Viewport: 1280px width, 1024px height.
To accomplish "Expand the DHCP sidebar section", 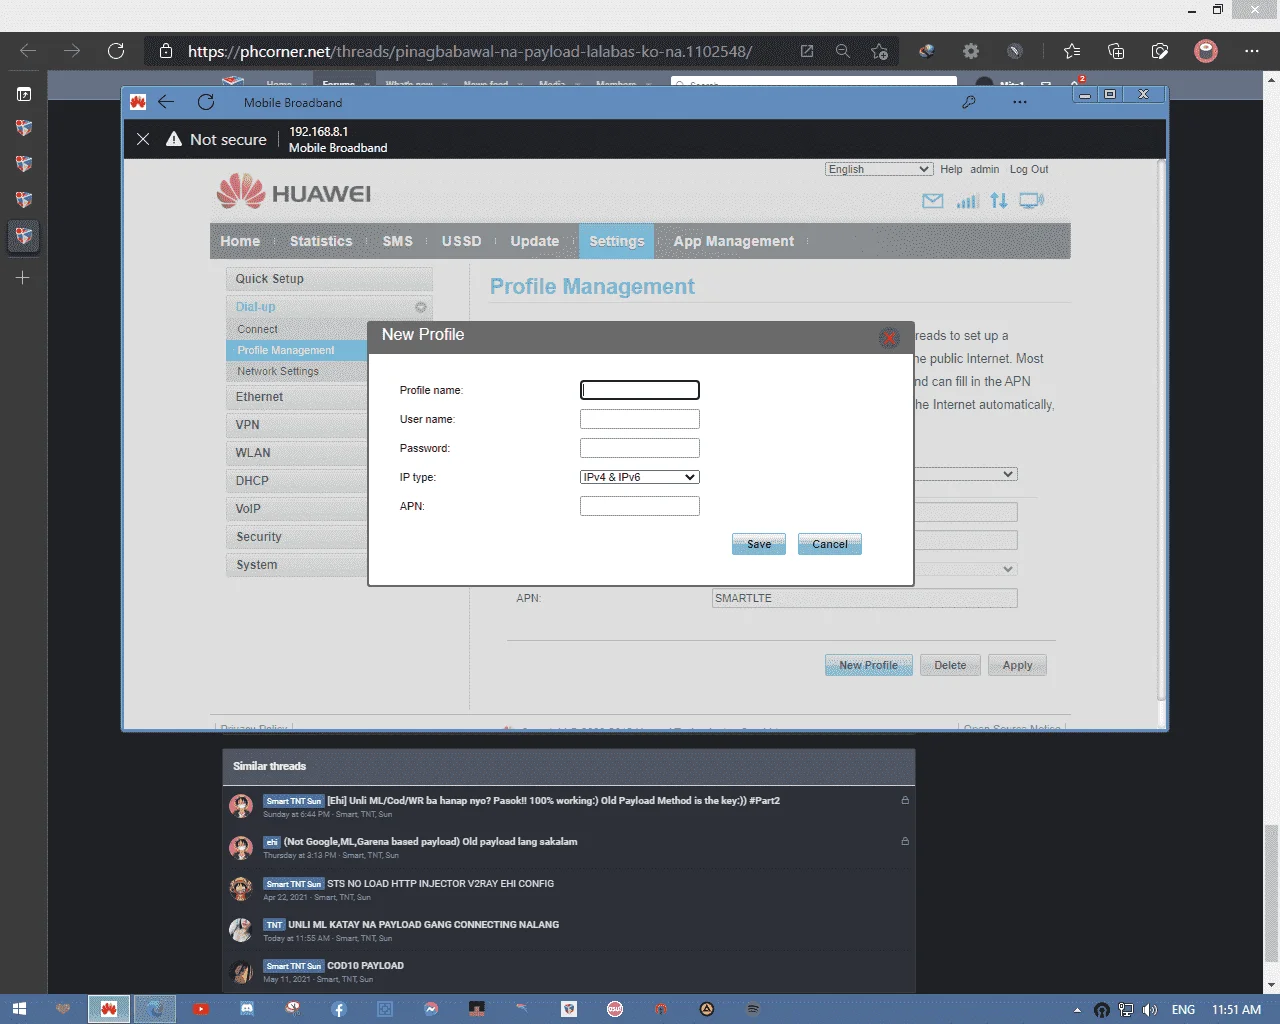I will click(x=297, y=481).
